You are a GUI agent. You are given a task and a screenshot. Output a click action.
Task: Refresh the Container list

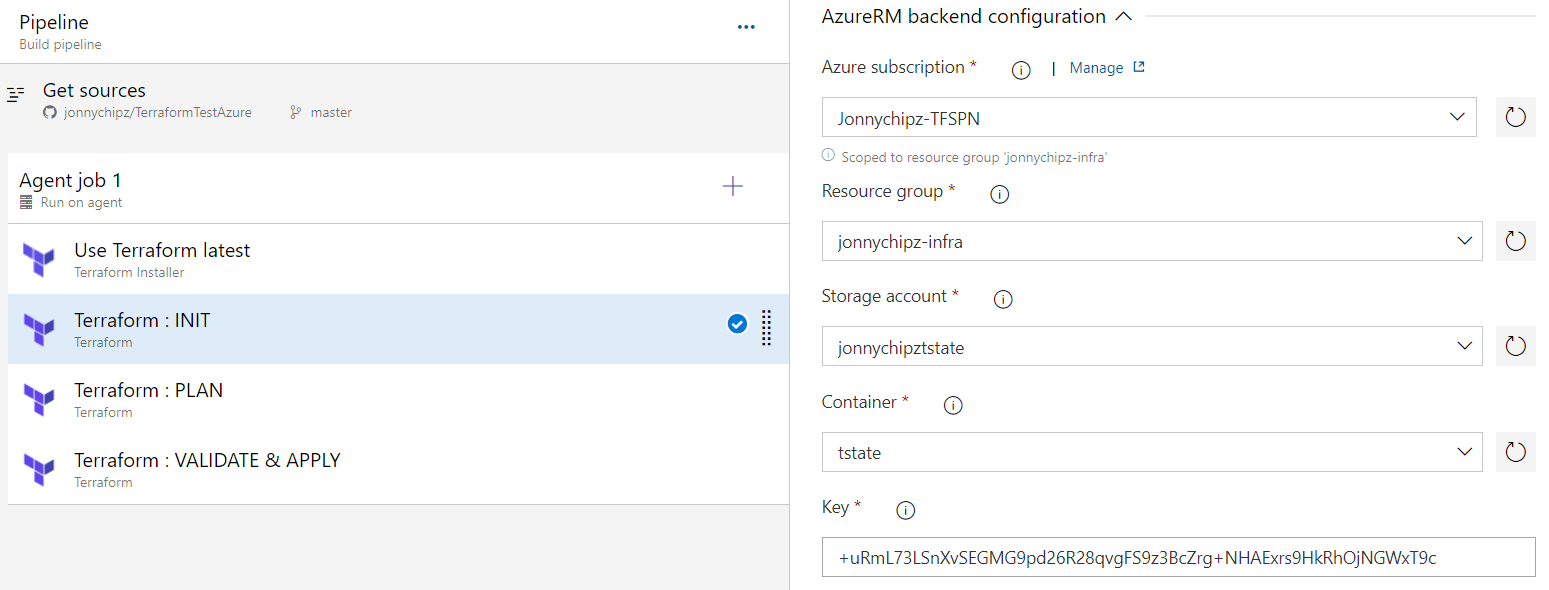(x=1515, y=452)
